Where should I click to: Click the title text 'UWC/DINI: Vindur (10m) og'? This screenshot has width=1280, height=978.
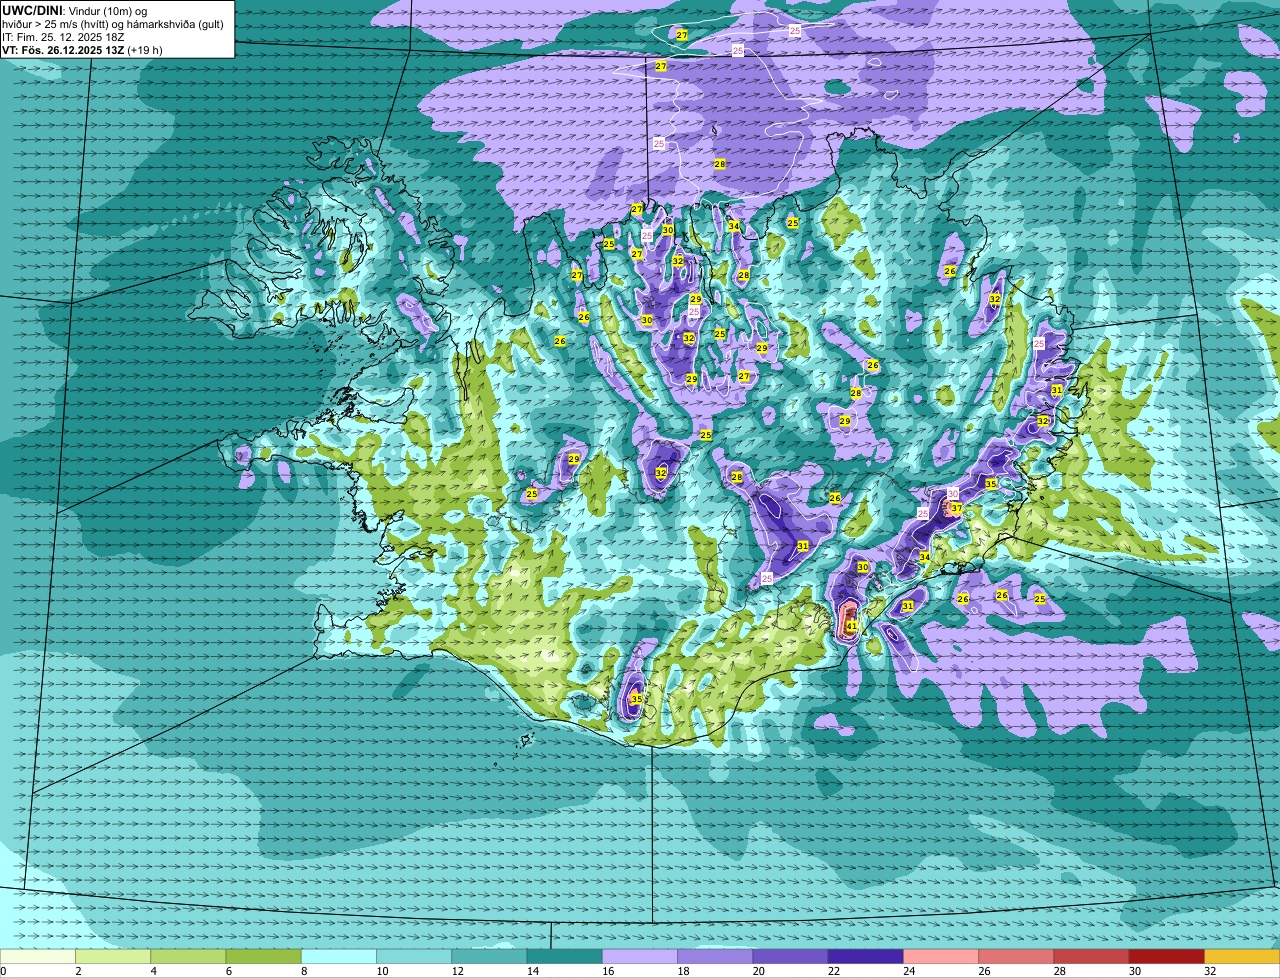tap(75, 10)
